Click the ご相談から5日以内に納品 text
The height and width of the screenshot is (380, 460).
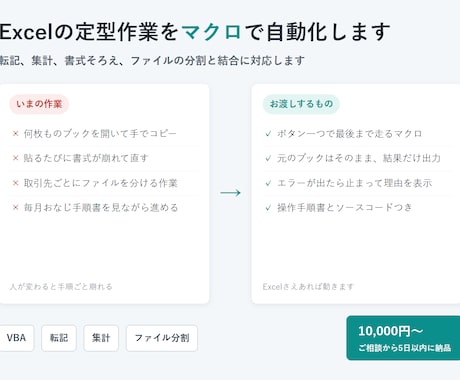(x=405, y=348)
